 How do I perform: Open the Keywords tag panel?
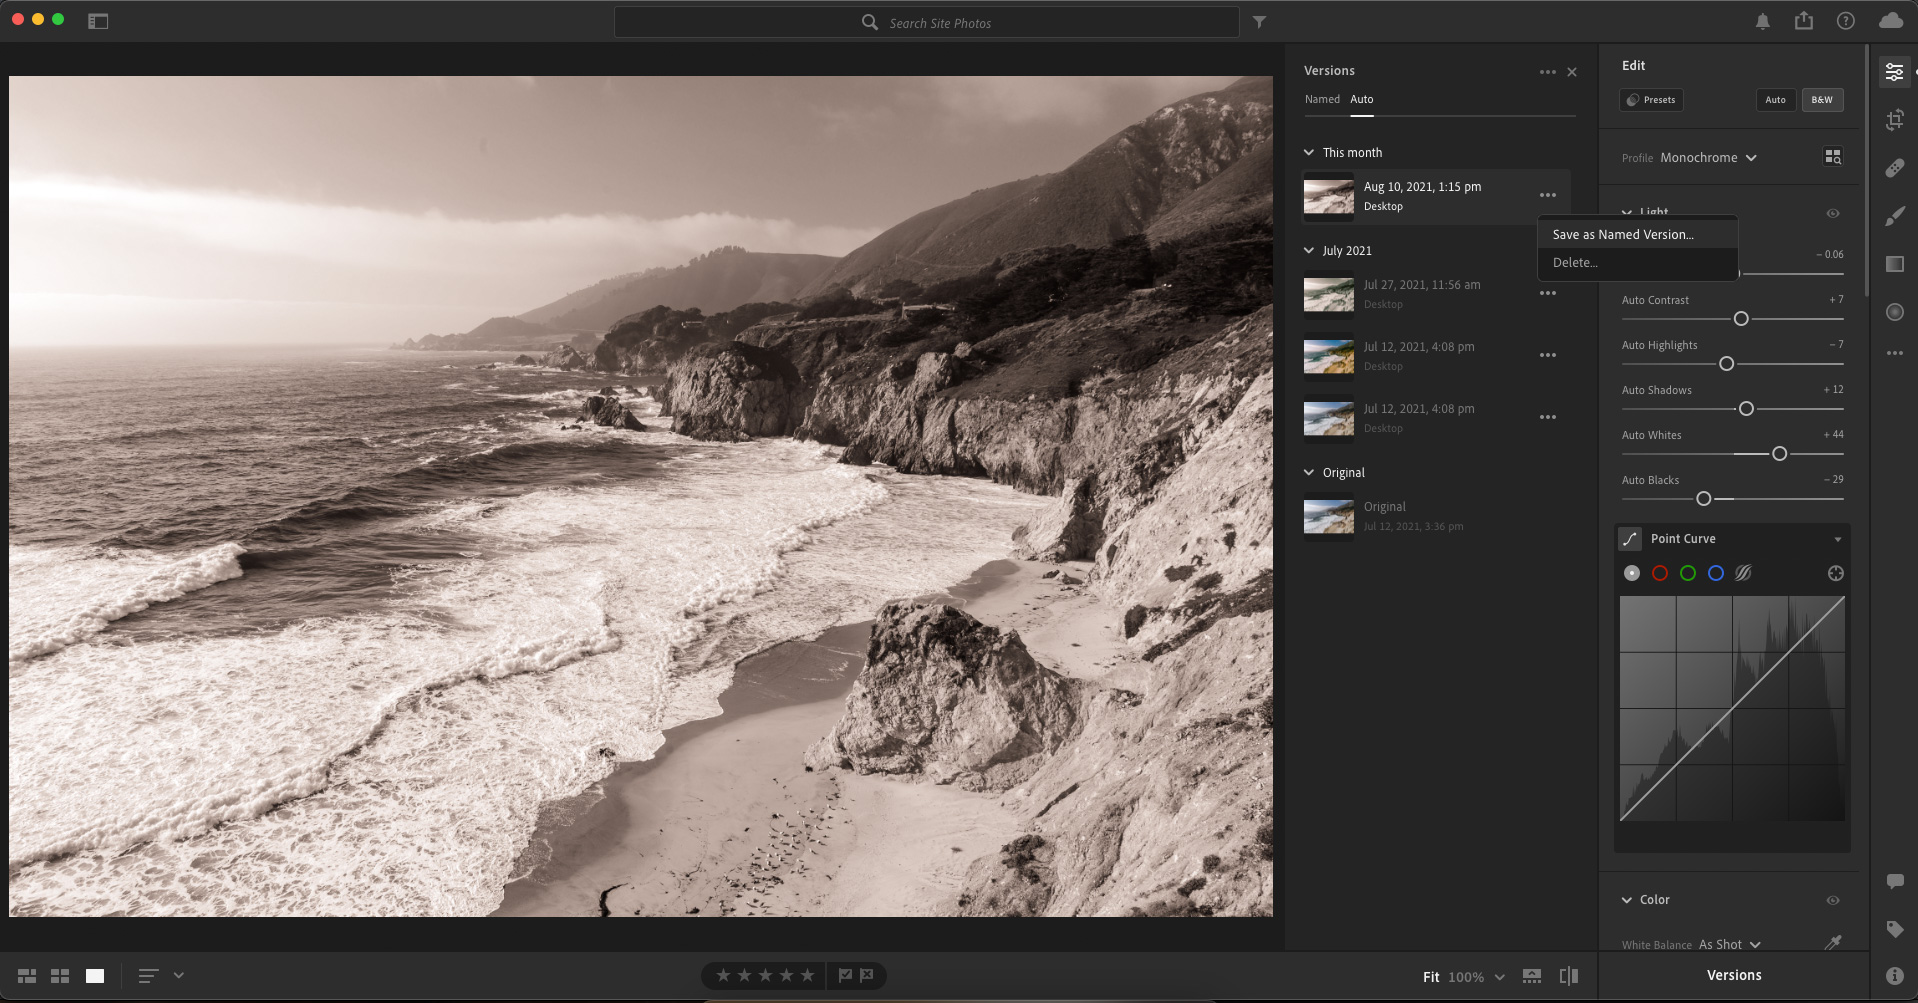1894,929
